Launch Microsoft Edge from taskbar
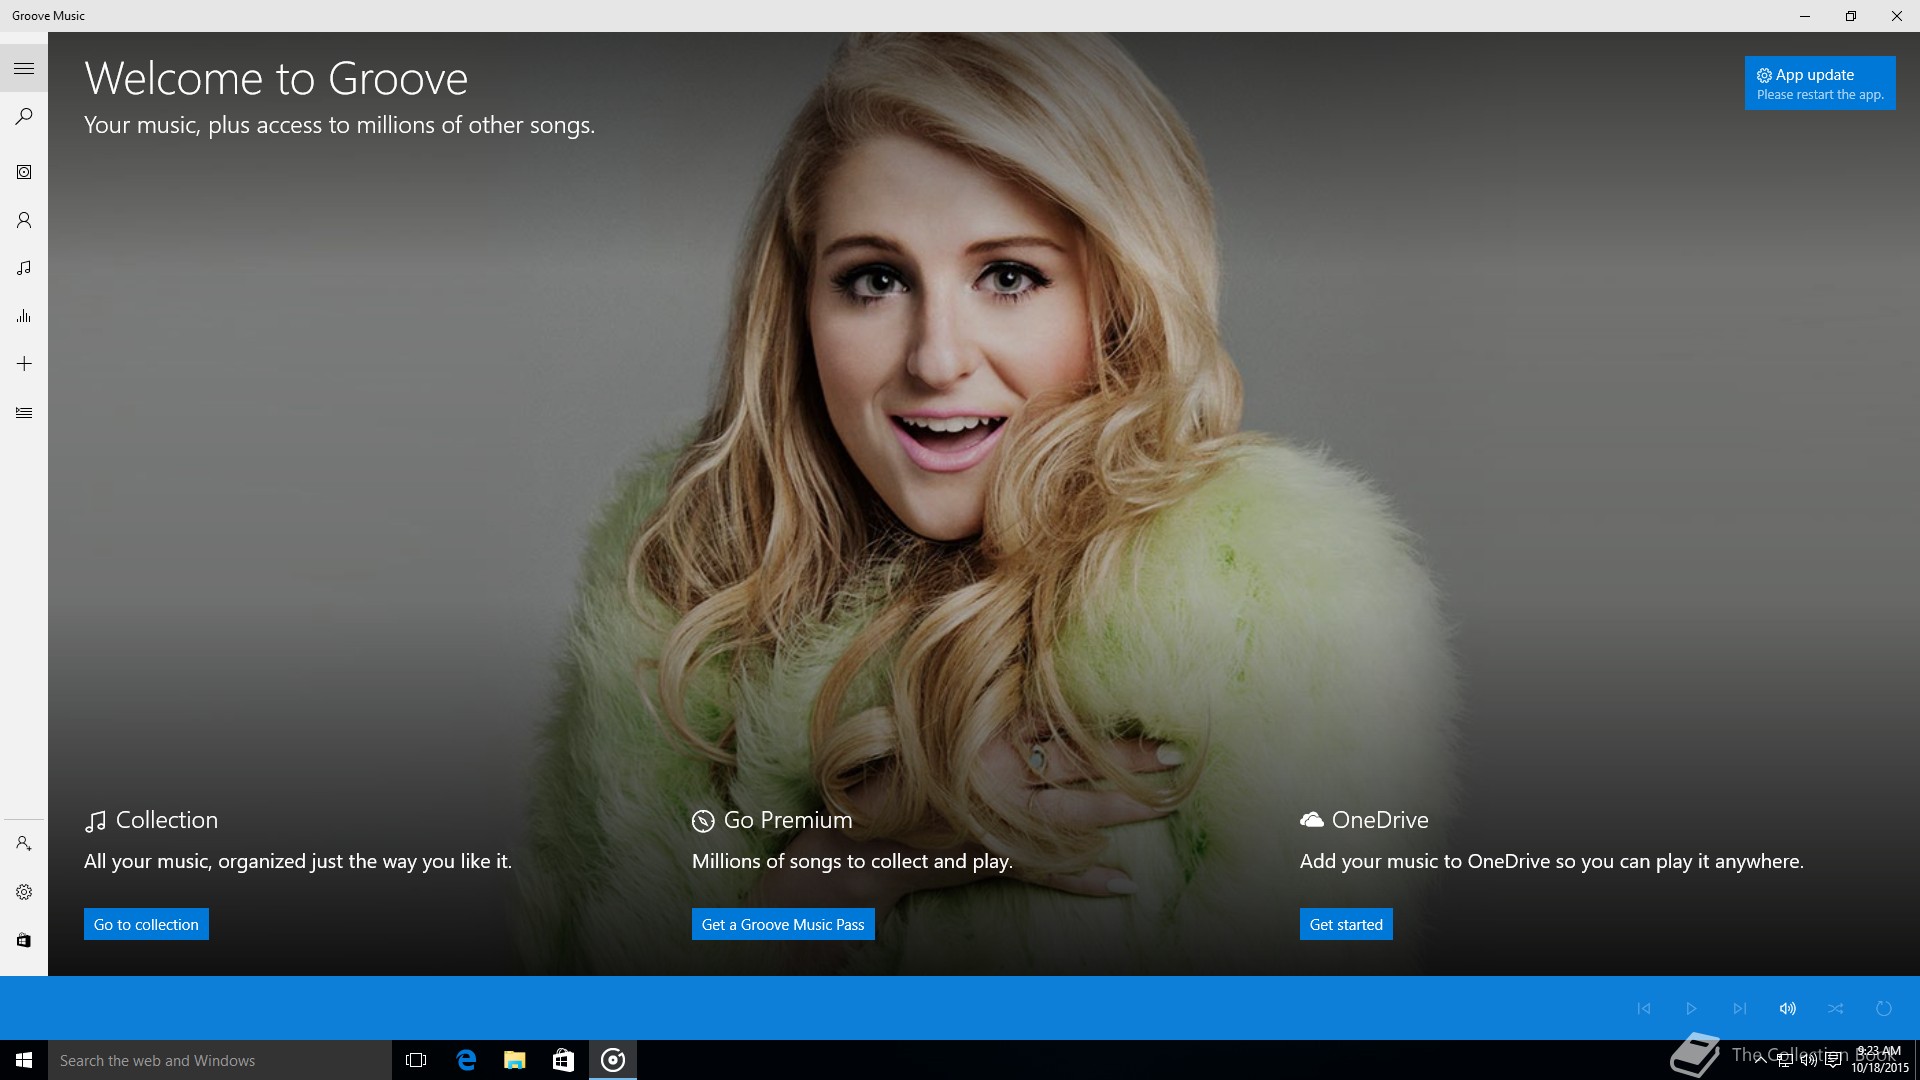The height and width of the screenshot is (1080, 1920). tap(466, 1060)
